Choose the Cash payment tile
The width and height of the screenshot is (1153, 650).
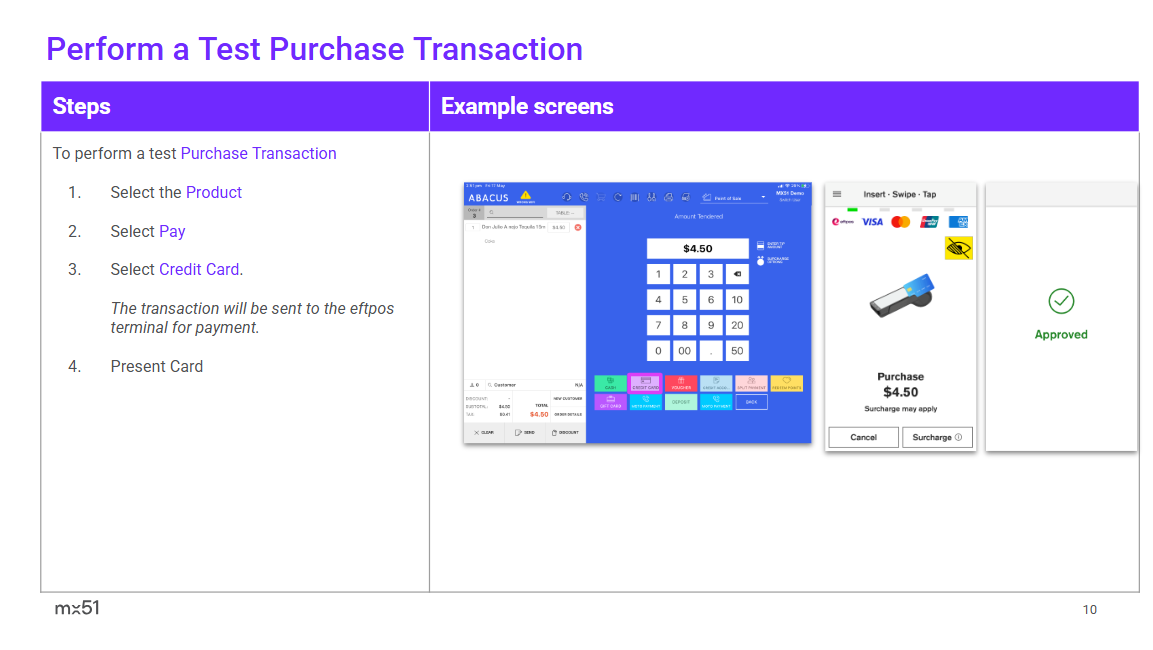(x=610, y=384)
